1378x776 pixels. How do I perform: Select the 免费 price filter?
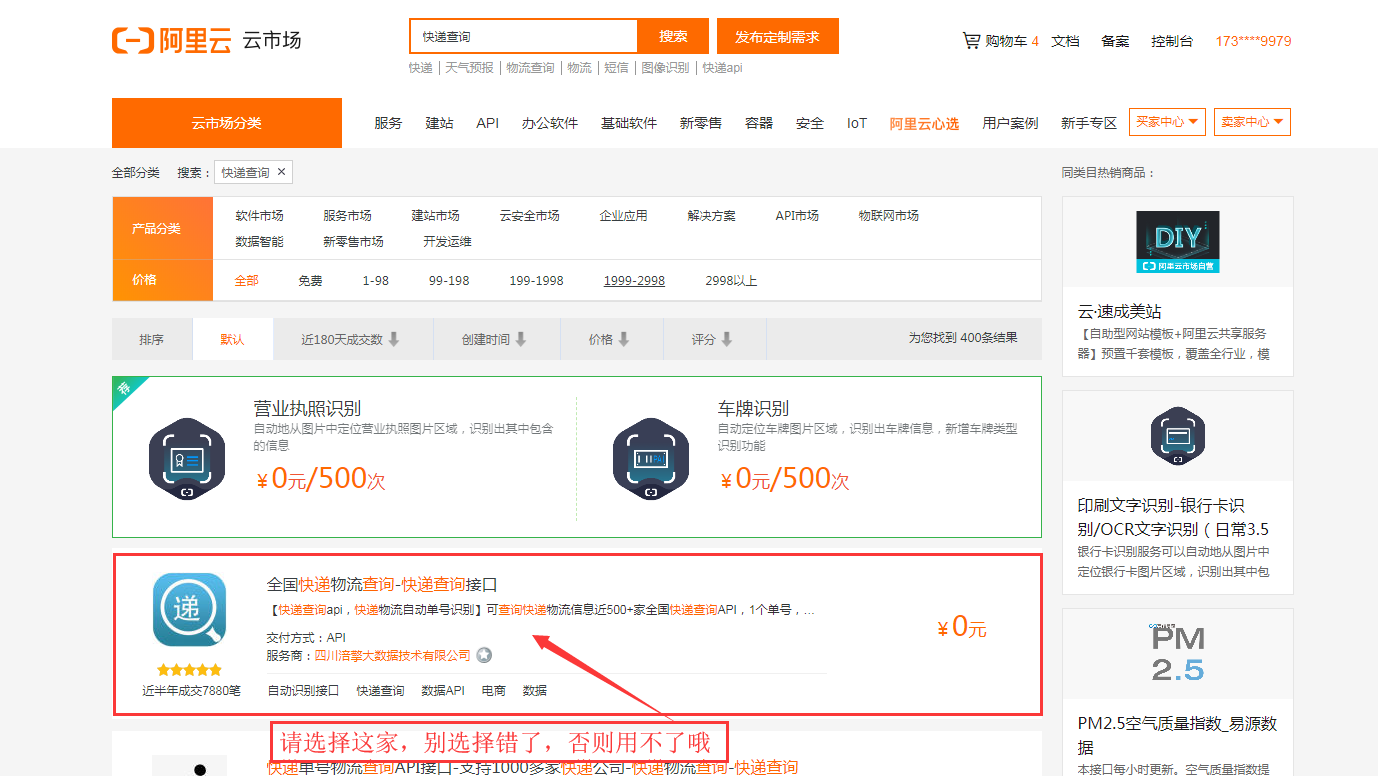pyautogui.click(x=310, y=280)
